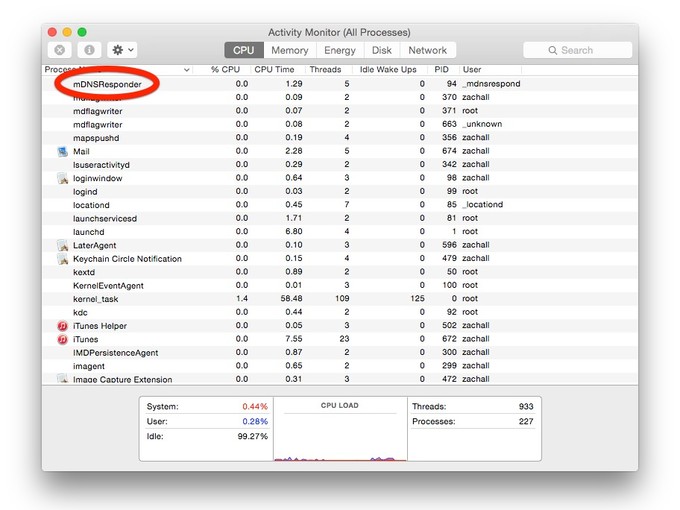Select the launchservicesd process
This screenshot has height=510, width=680.
click(x=340, y=219)
